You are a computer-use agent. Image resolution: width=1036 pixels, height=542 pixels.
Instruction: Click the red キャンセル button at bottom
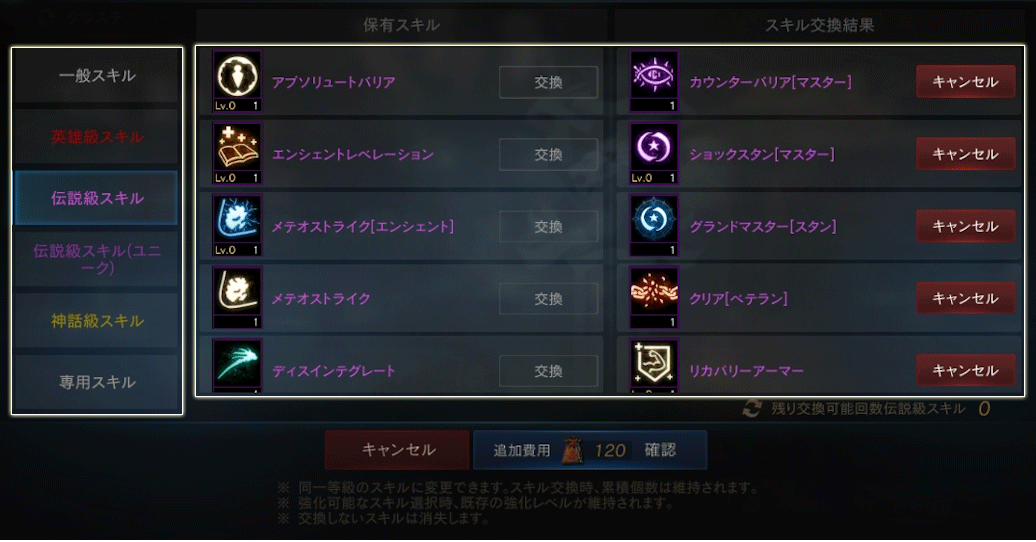click(397, 449)
